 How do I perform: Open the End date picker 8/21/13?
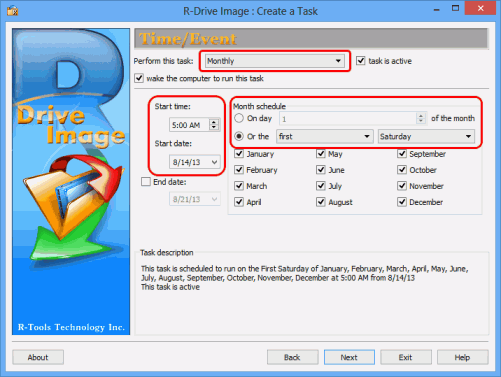(195, 199)
